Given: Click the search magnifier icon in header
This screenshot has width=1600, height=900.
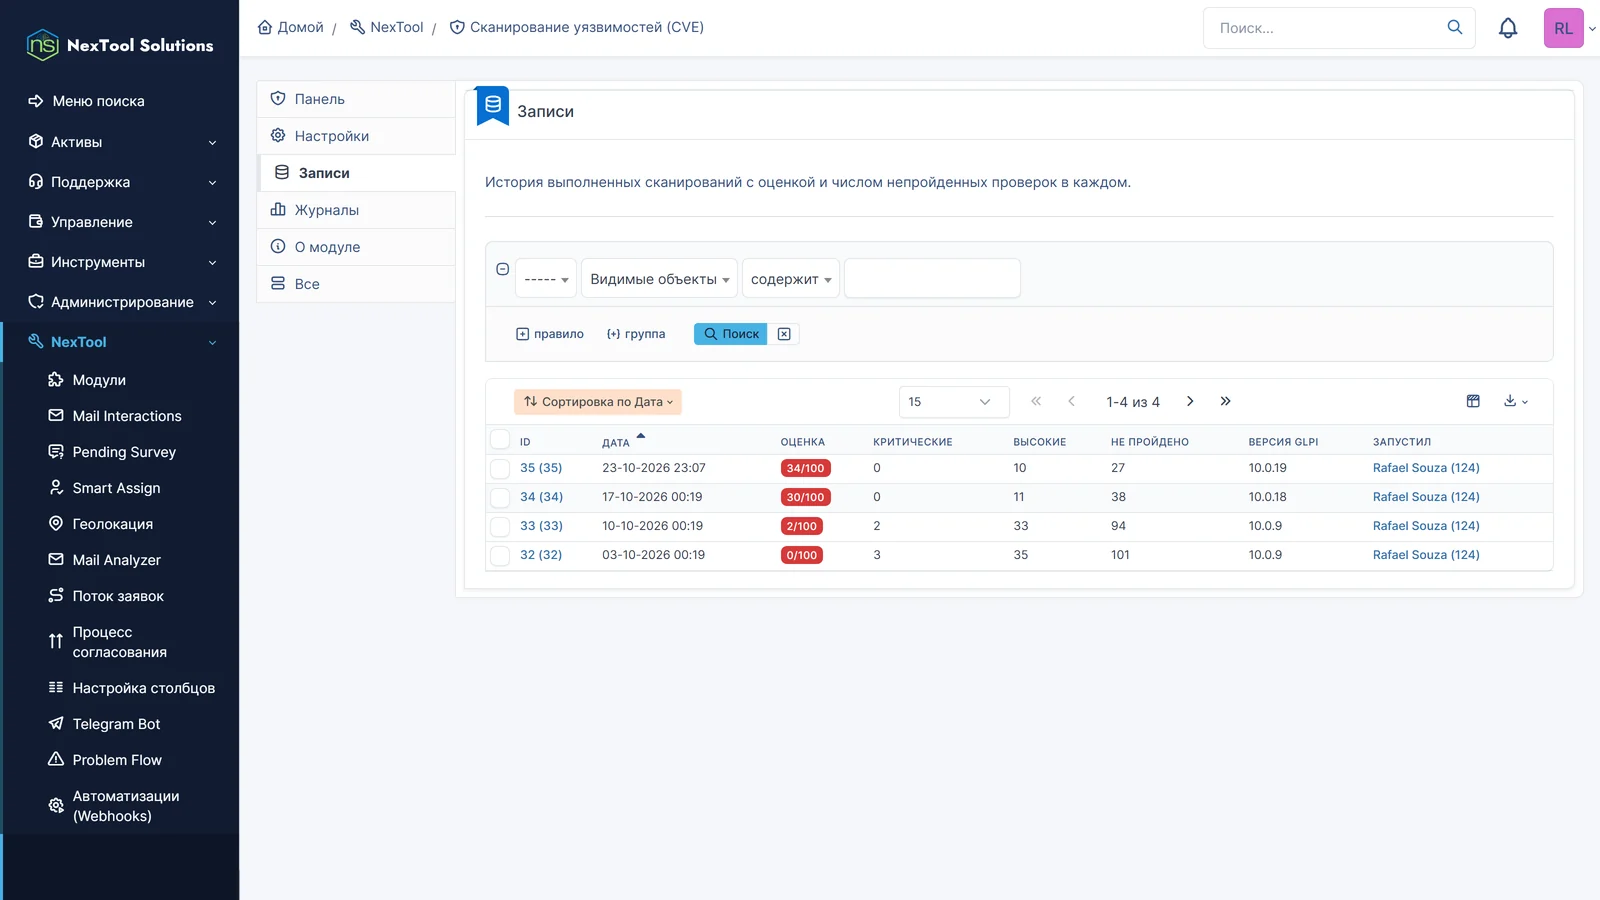Looking at the screenshot, I should coord(1455,27).
